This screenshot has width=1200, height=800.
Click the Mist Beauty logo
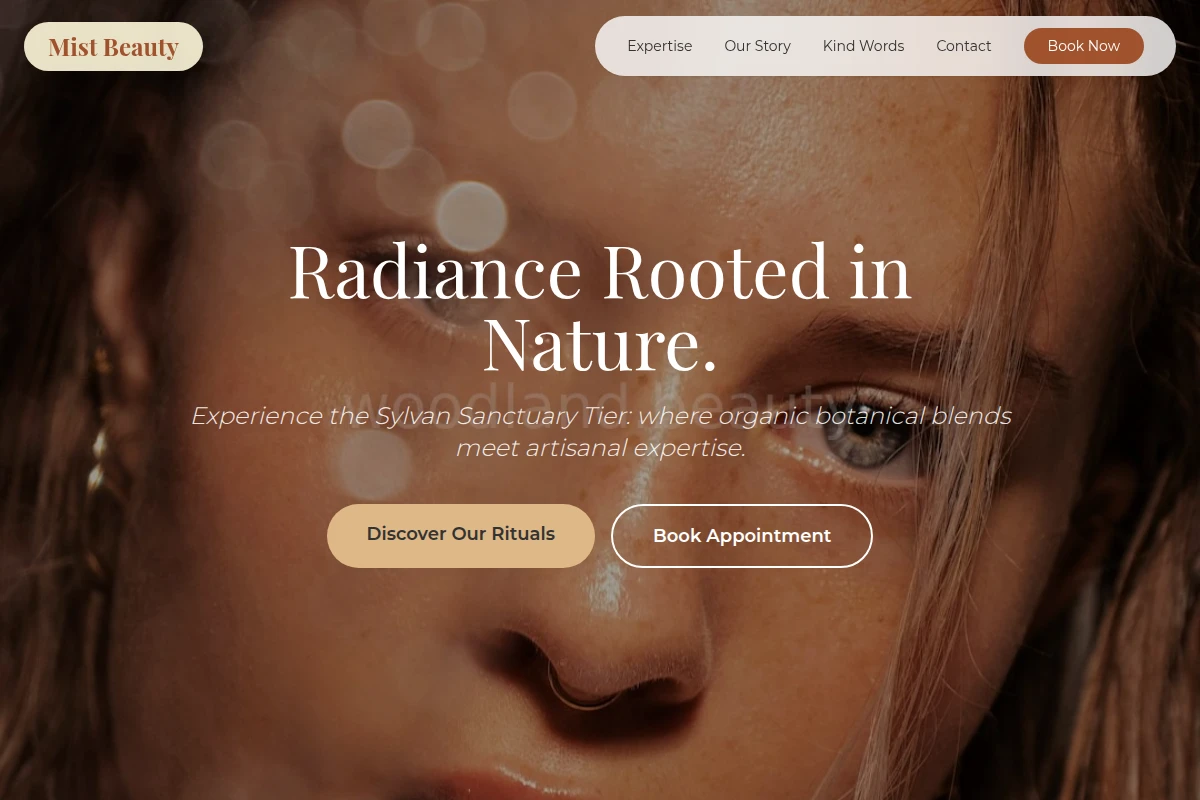tap(113, 47)
